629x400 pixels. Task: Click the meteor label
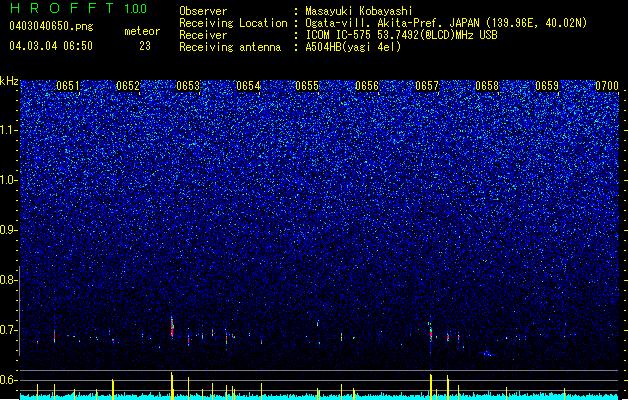[142, 31]
